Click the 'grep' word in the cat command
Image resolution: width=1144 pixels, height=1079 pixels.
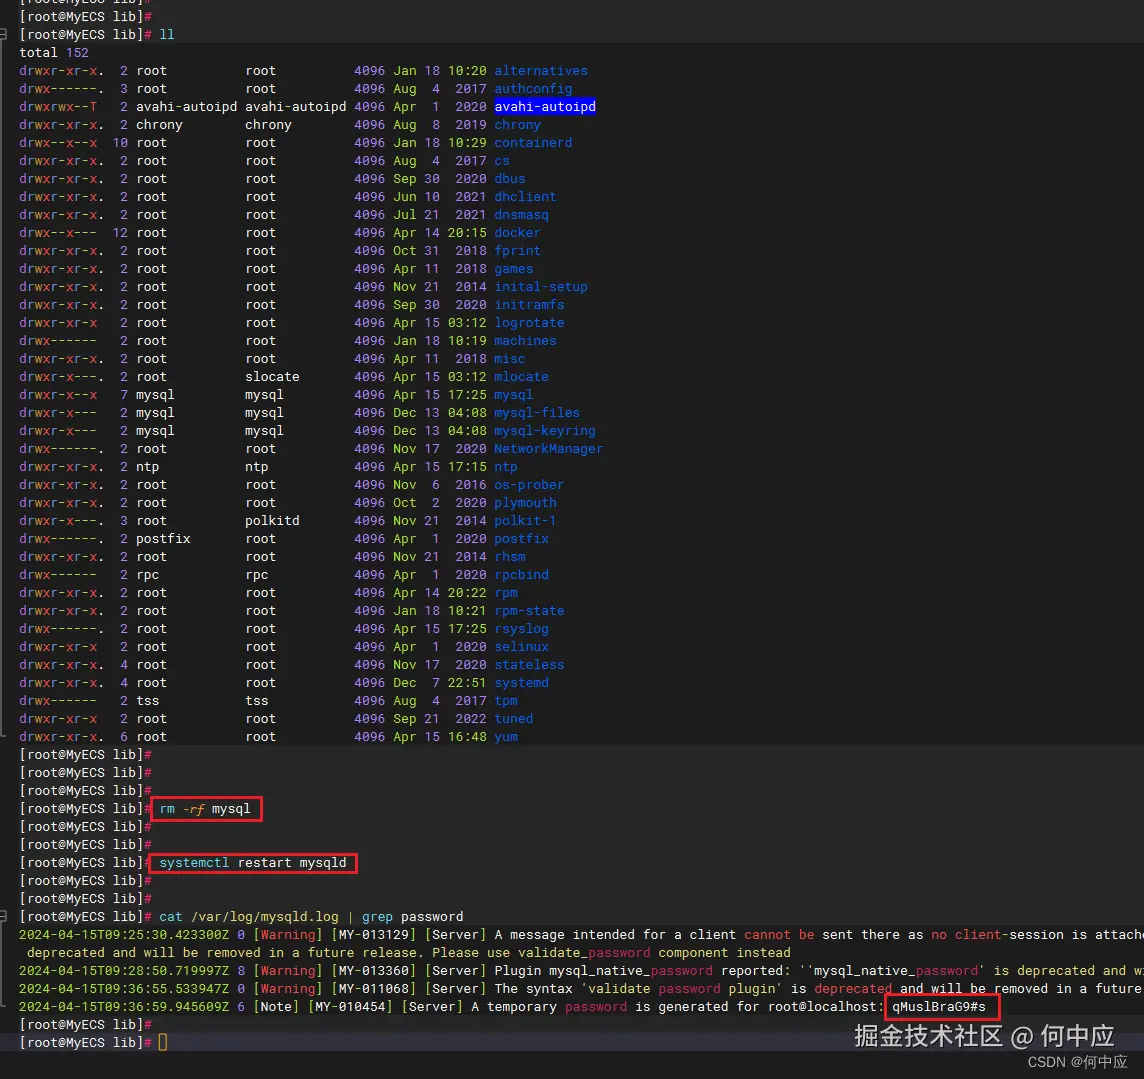[377, 916]
